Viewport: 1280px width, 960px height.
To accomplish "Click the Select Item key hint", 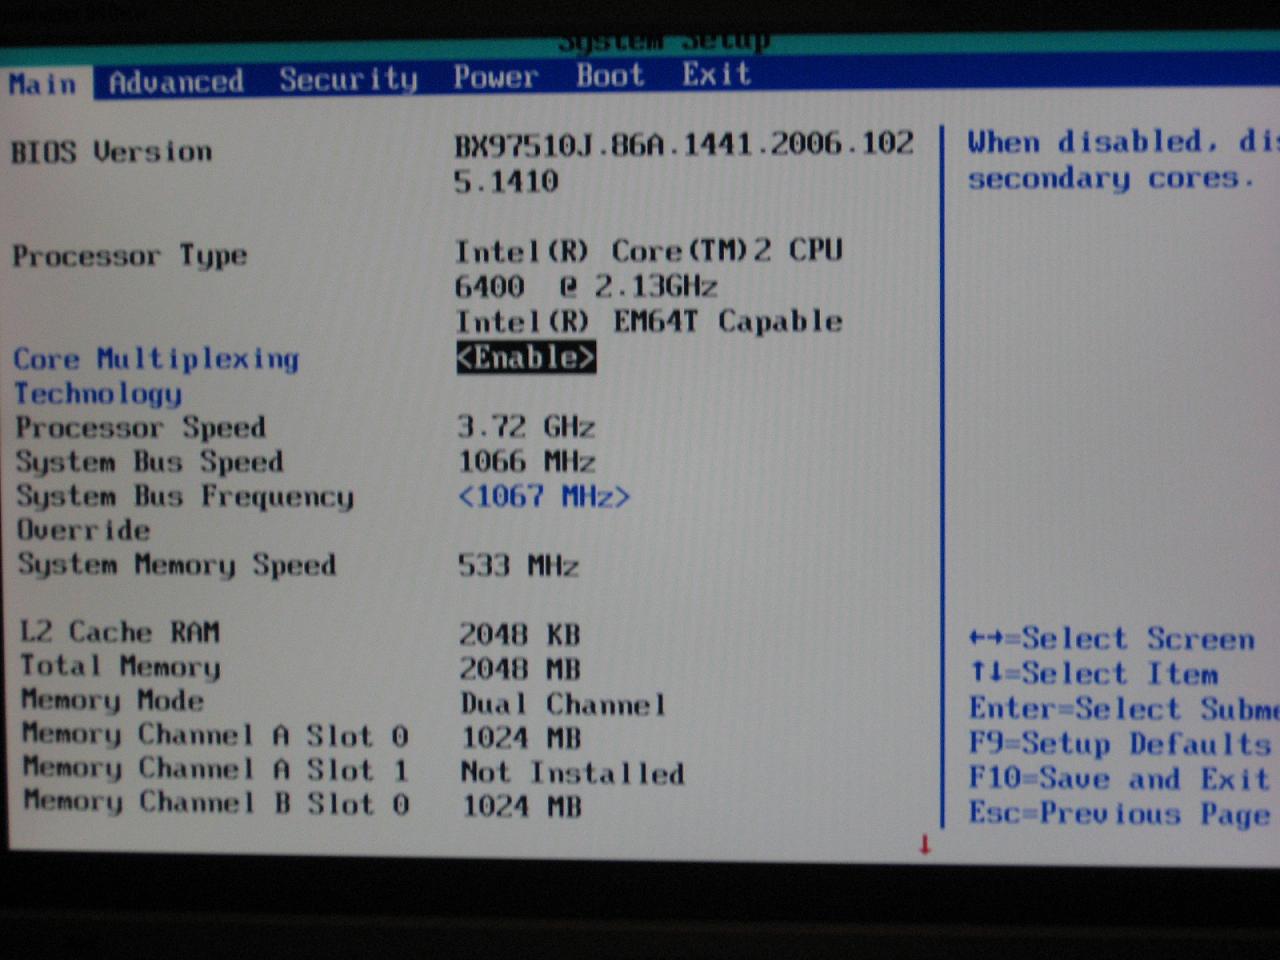I will coord(1094,673).
